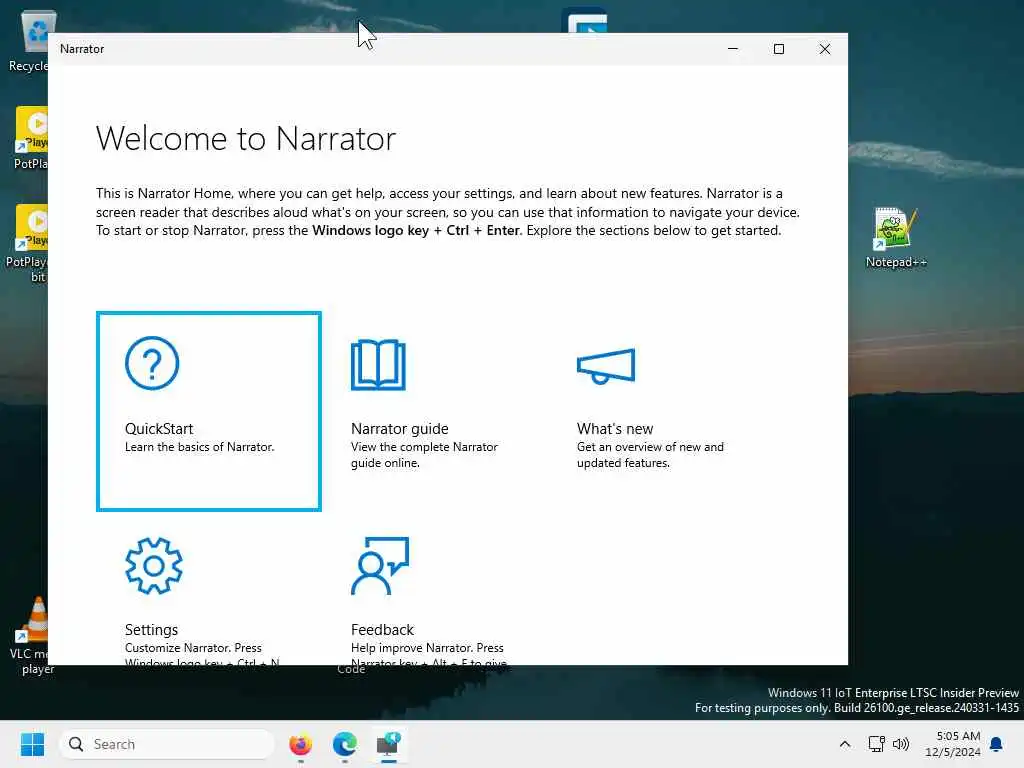Select the Recycle Bin desktop icon
Image resolution: width=1024 pixels, height=768 pixels.
click(x=30, y=41)
